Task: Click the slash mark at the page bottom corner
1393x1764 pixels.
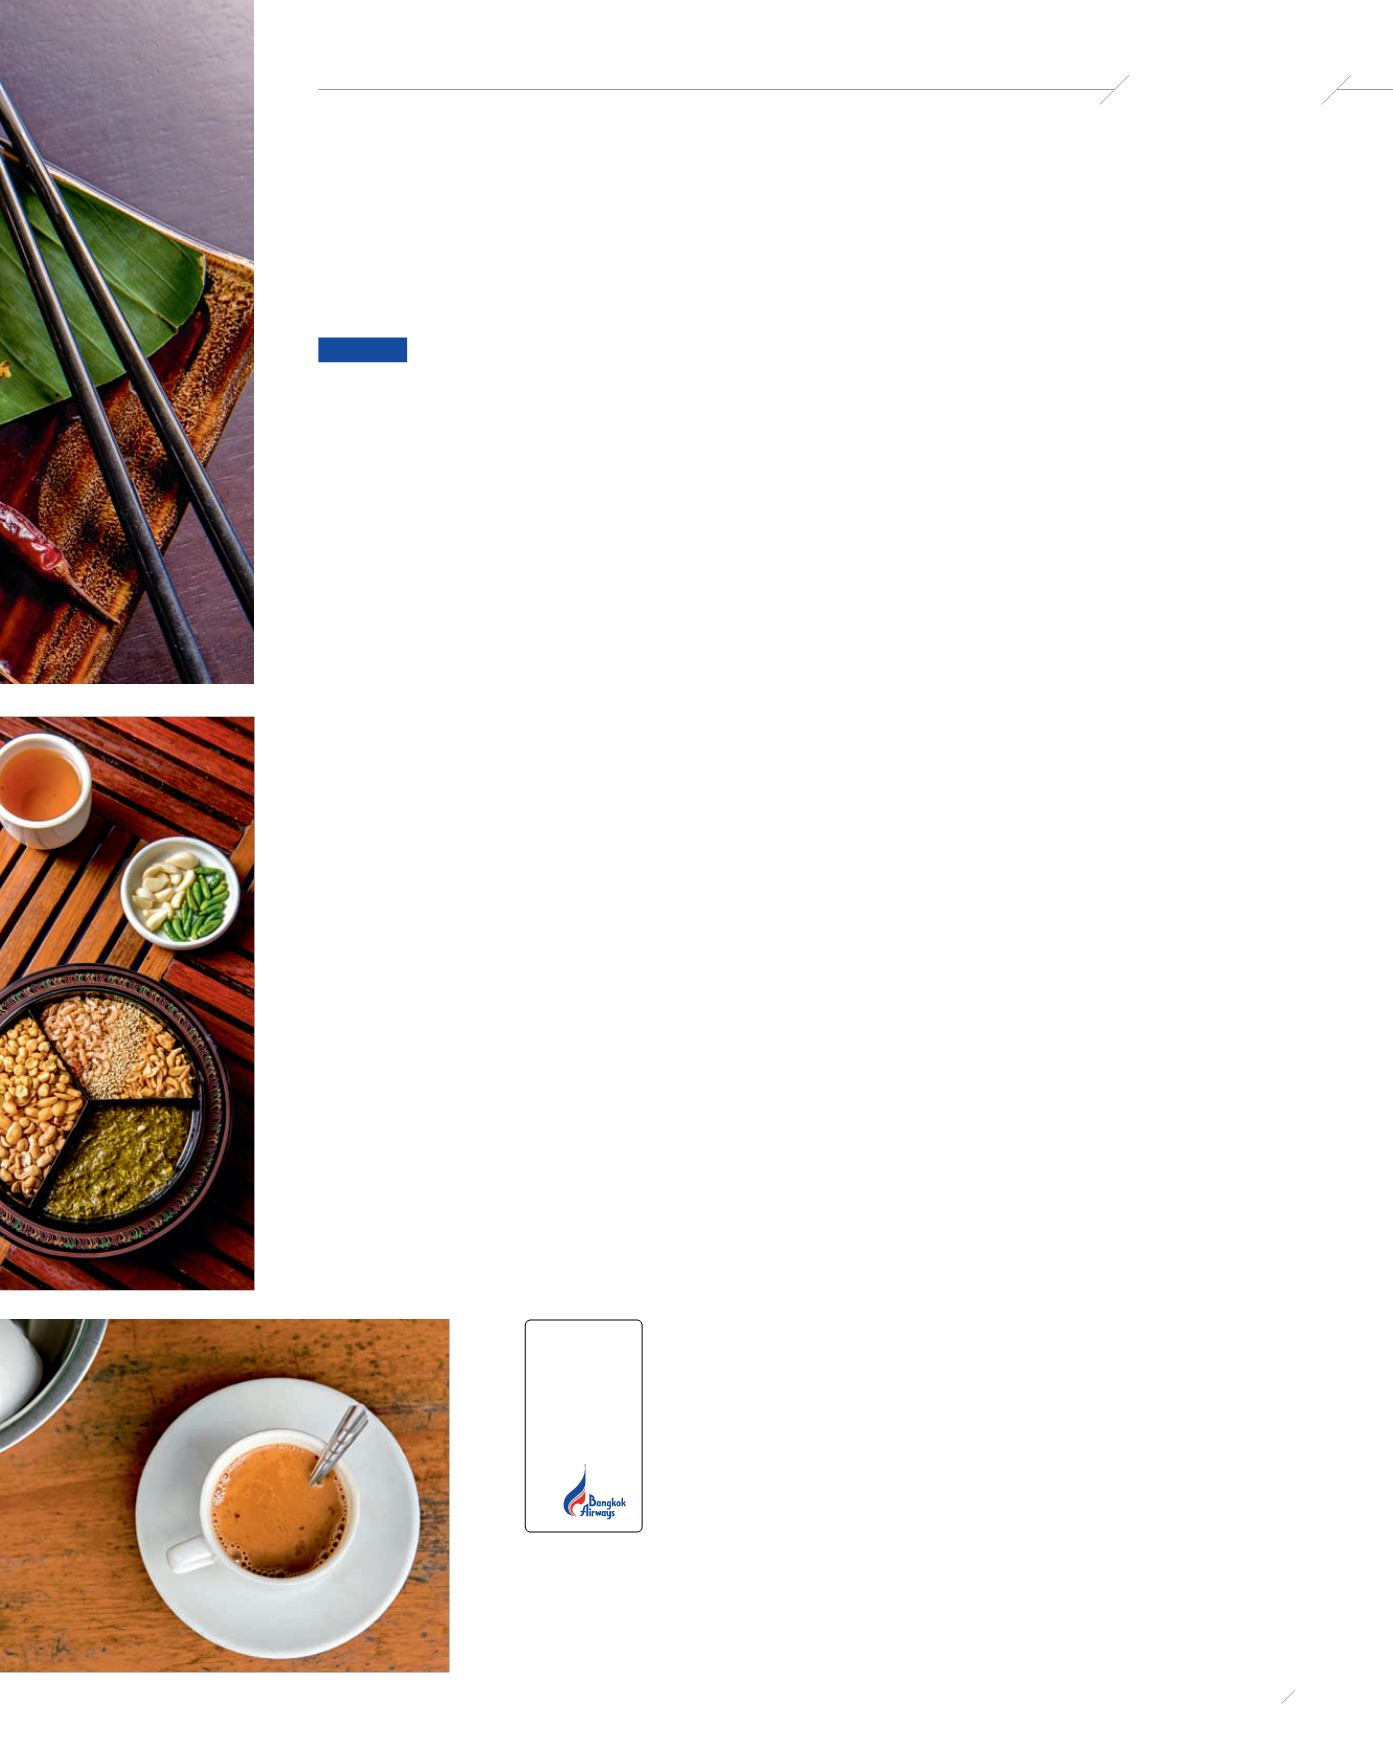Action: [1288, 1697]
